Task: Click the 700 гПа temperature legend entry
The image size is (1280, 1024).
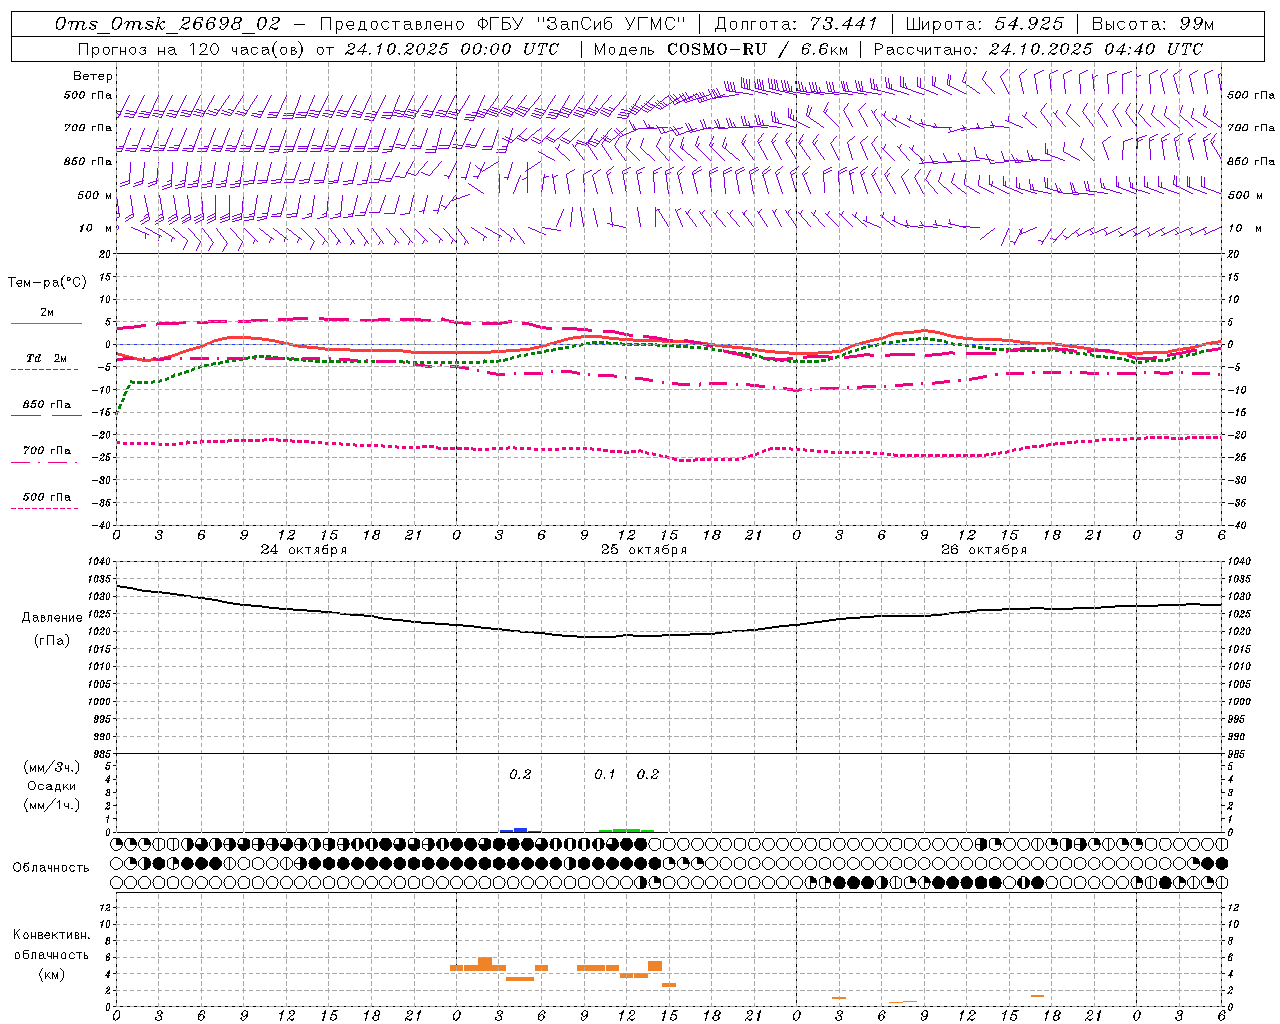Action: 46,451
